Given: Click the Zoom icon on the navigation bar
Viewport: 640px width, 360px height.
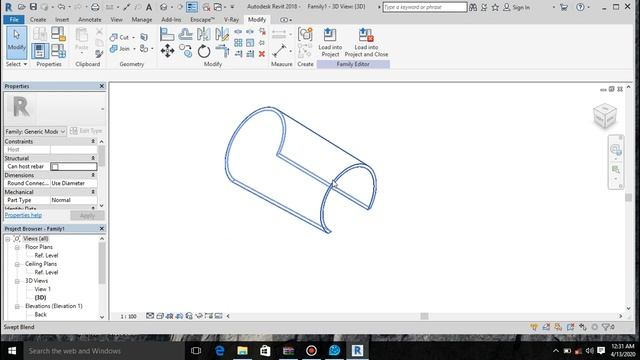Looking at the screenshot, I should (x=616, y=169).
